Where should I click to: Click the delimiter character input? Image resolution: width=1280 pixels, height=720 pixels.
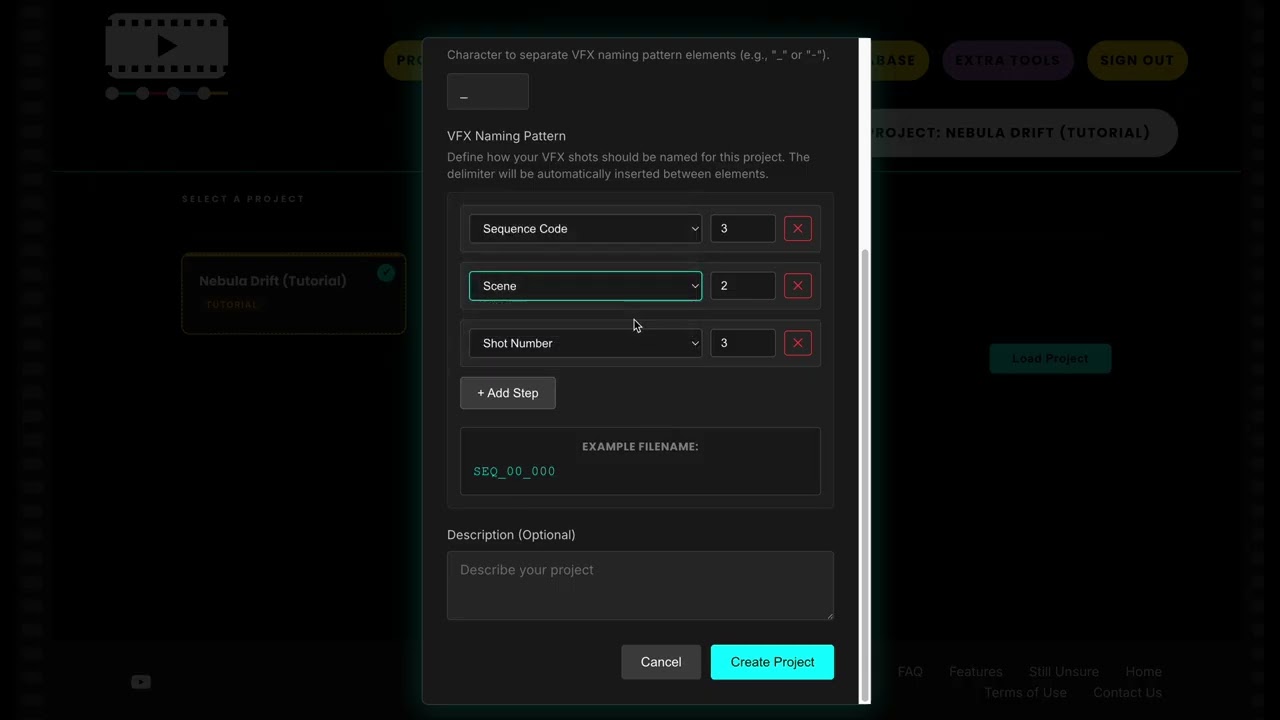tap(488, 92)
